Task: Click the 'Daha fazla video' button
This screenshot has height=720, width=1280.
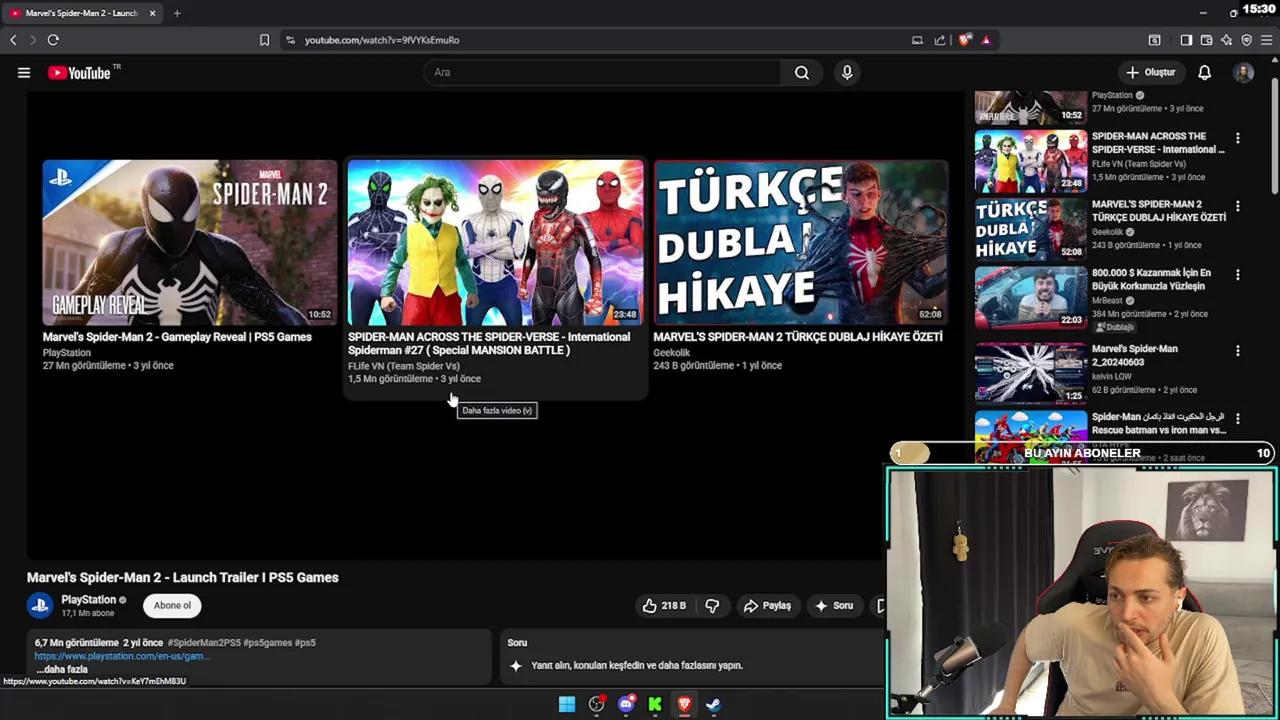Action: (497, 410)
